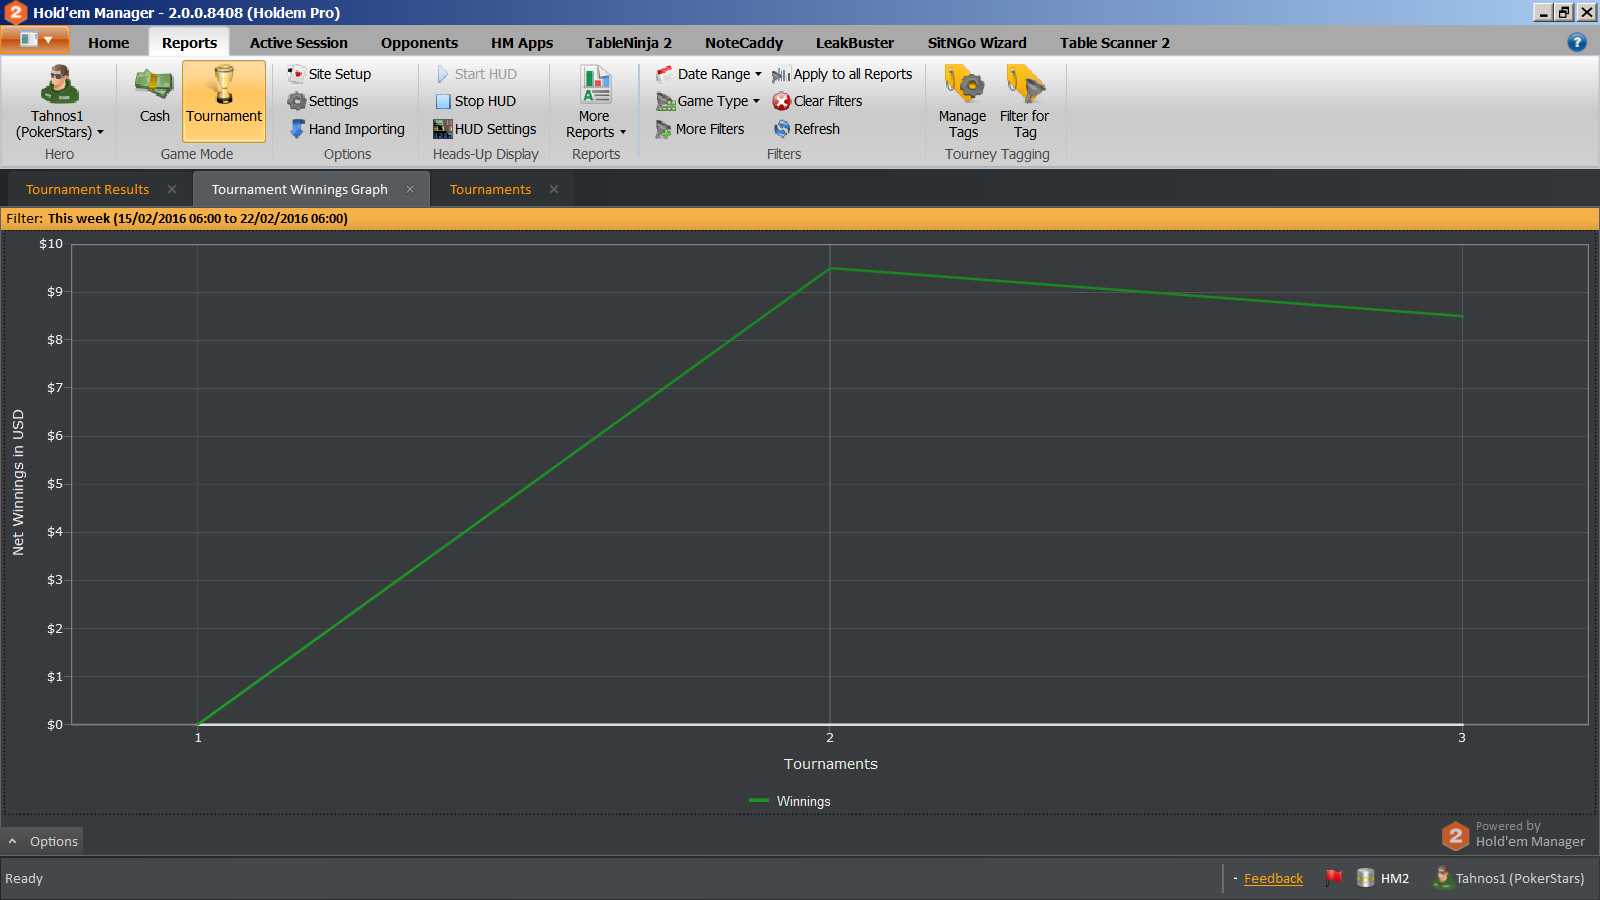Open HUD Settings
1600x900 pixels.
[x=485, y=129]
